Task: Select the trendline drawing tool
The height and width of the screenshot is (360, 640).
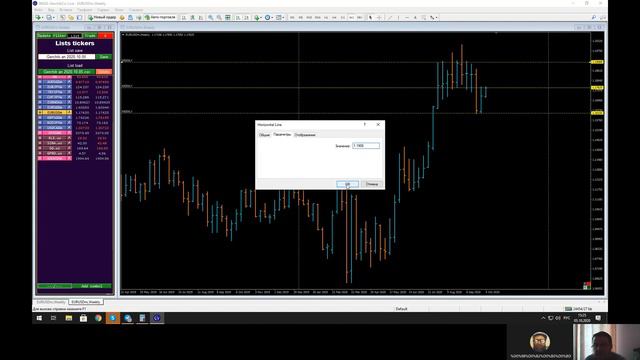Action: coord(390,18)
